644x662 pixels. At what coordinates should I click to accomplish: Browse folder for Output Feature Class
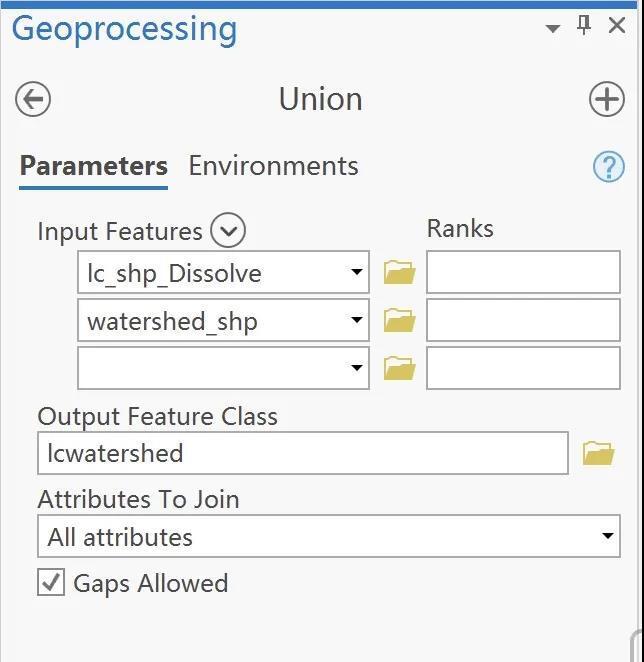coord(598,453)
